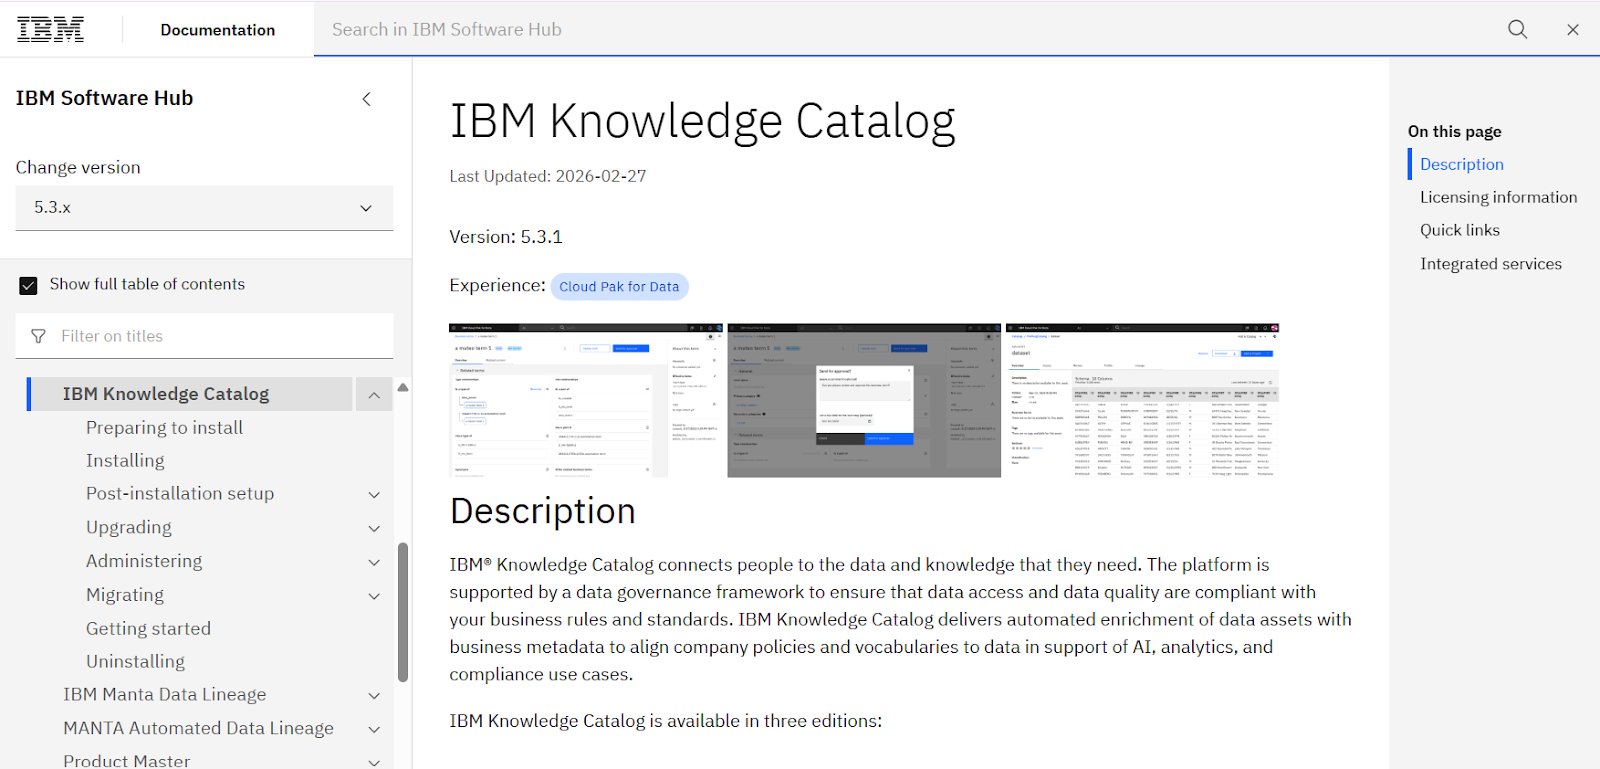This screenshot has height=769, width=1600.
Task: Open the third dataset table screenshot thumbnail
Action: point(1143,400)
